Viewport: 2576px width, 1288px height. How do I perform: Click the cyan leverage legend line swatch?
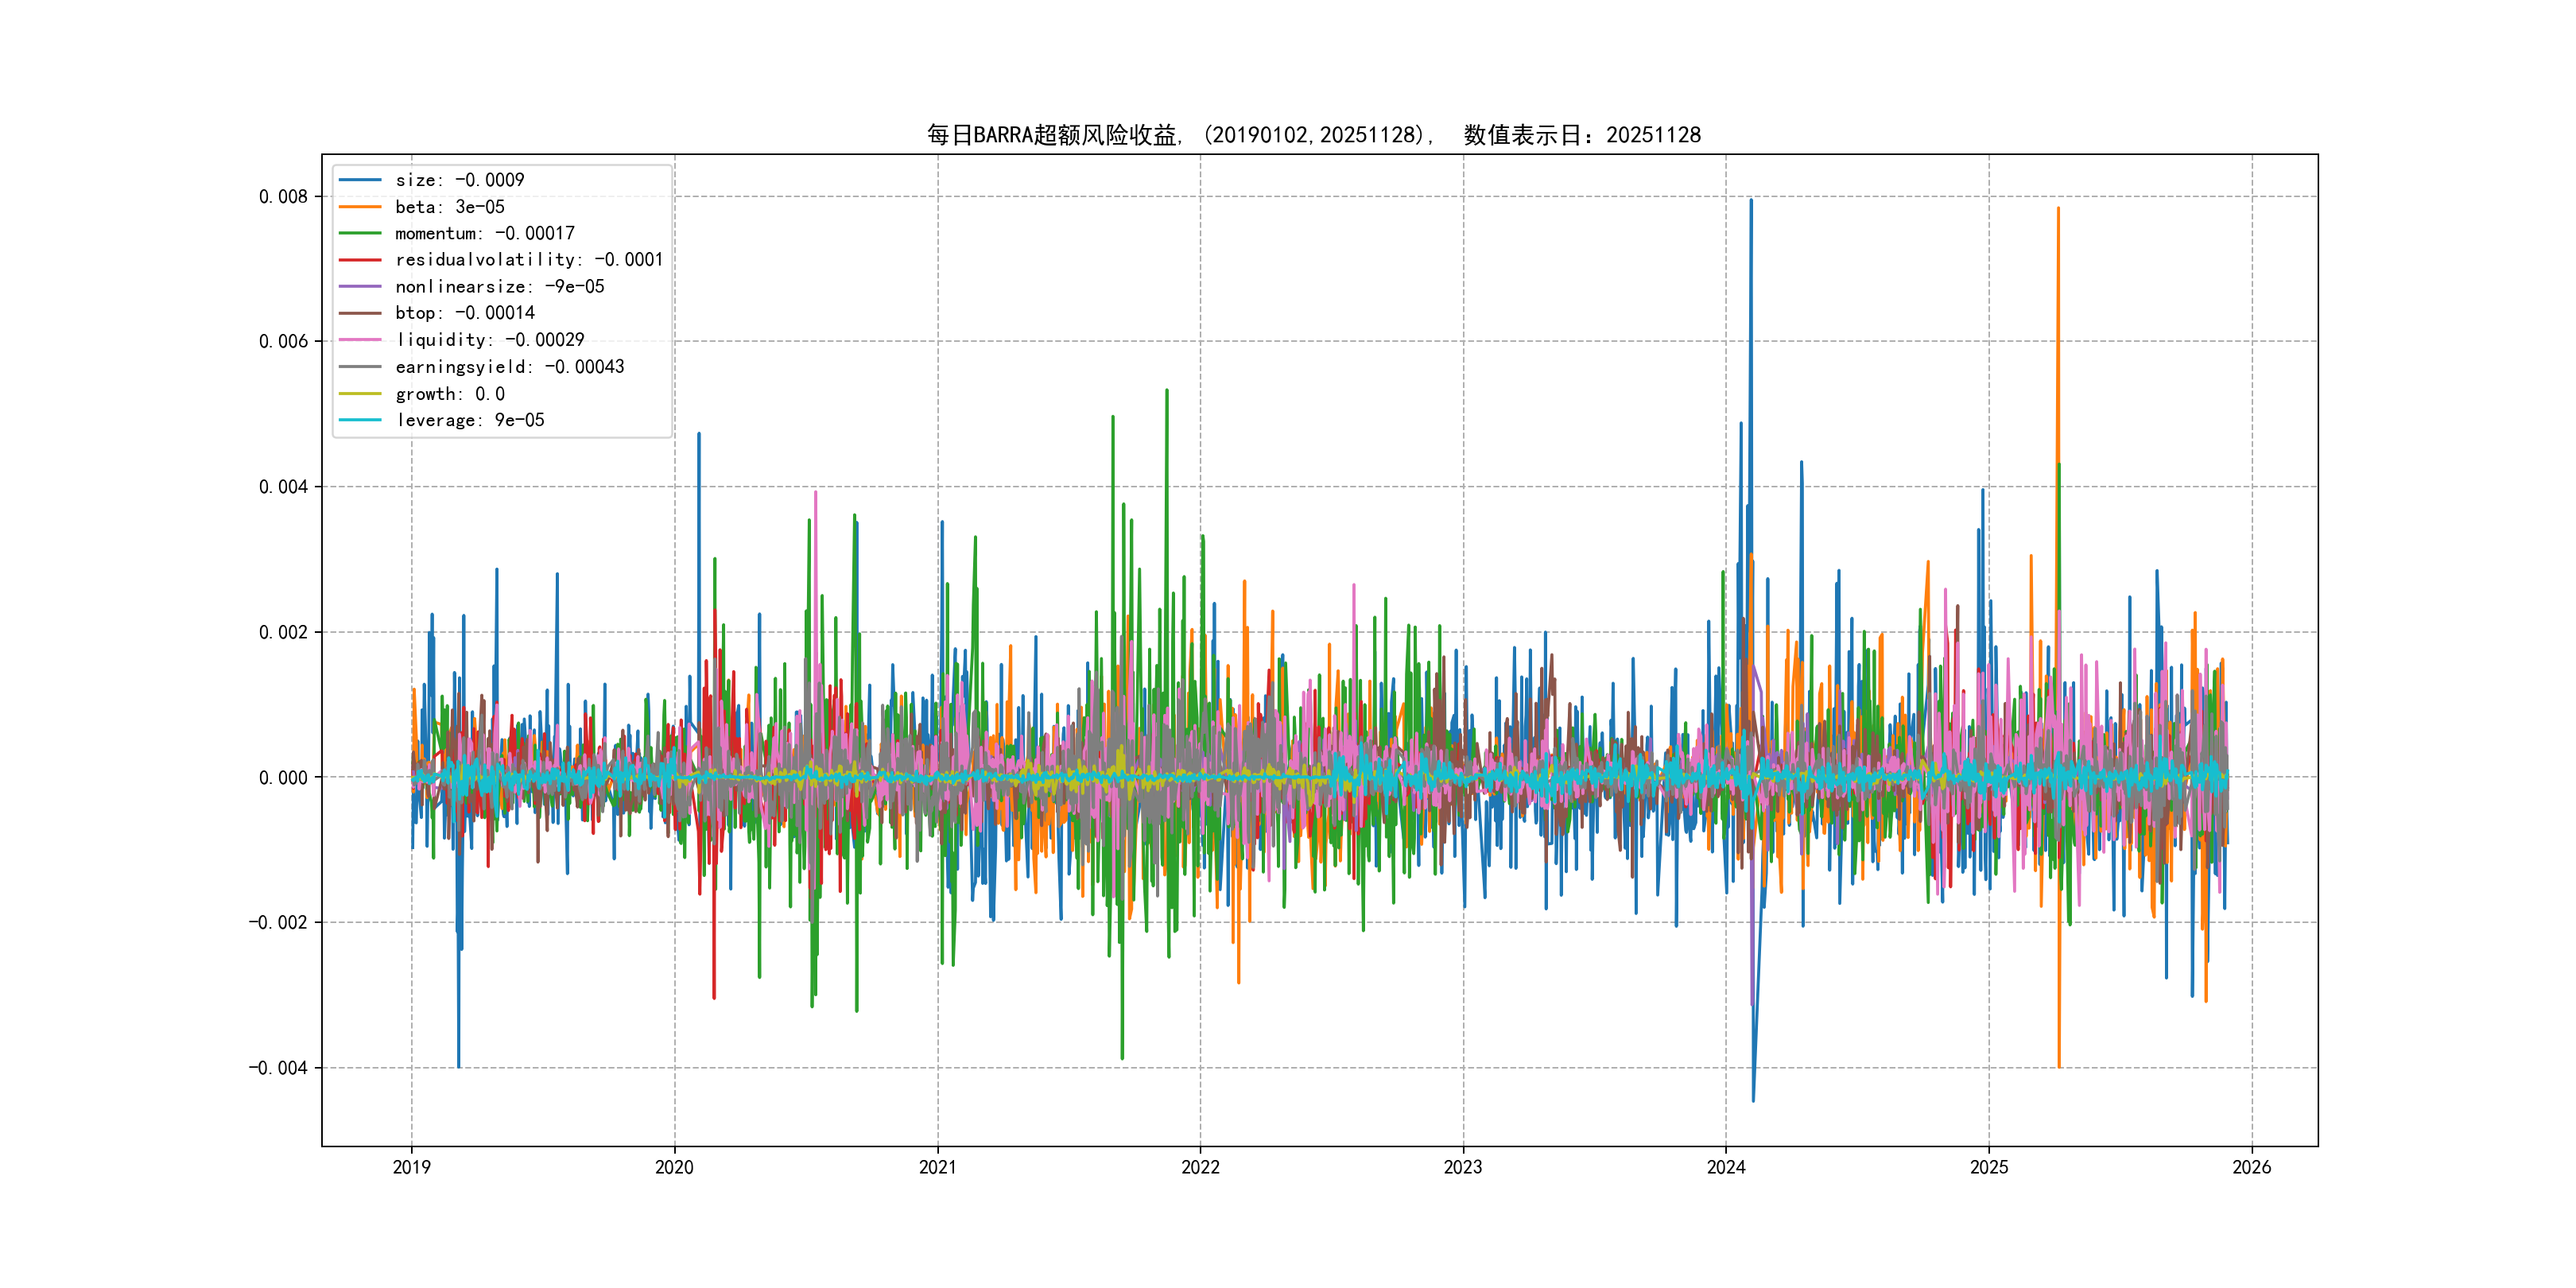pos(360,420)
